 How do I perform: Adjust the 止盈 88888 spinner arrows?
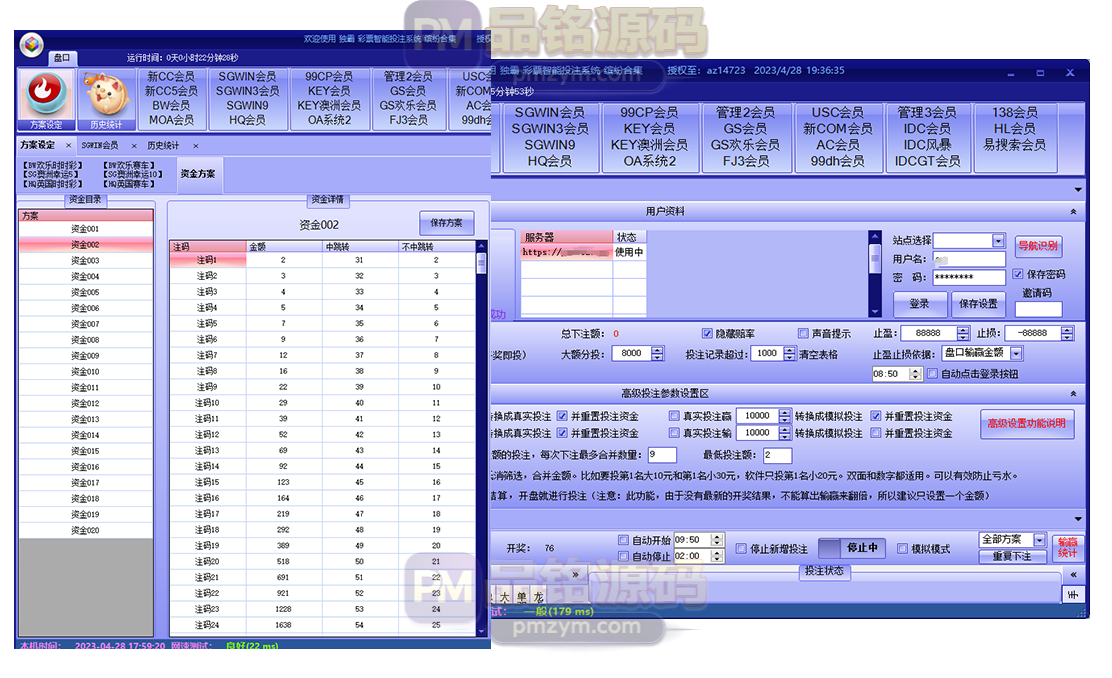click(x=962, y=333)
